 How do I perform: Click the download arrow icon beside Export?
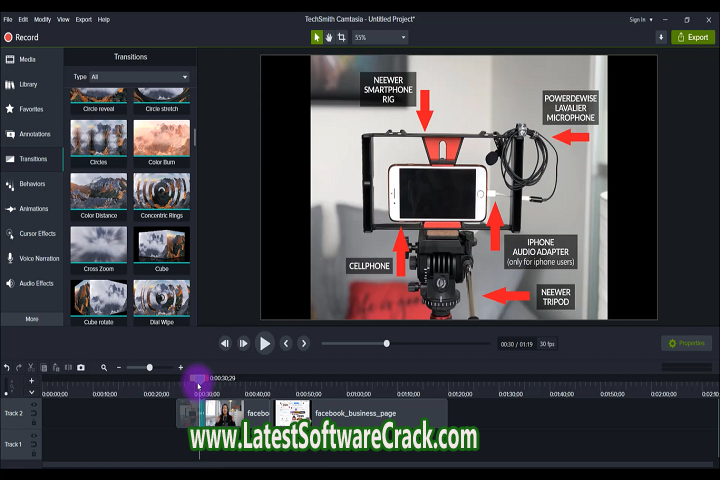[x=660, y=37]
